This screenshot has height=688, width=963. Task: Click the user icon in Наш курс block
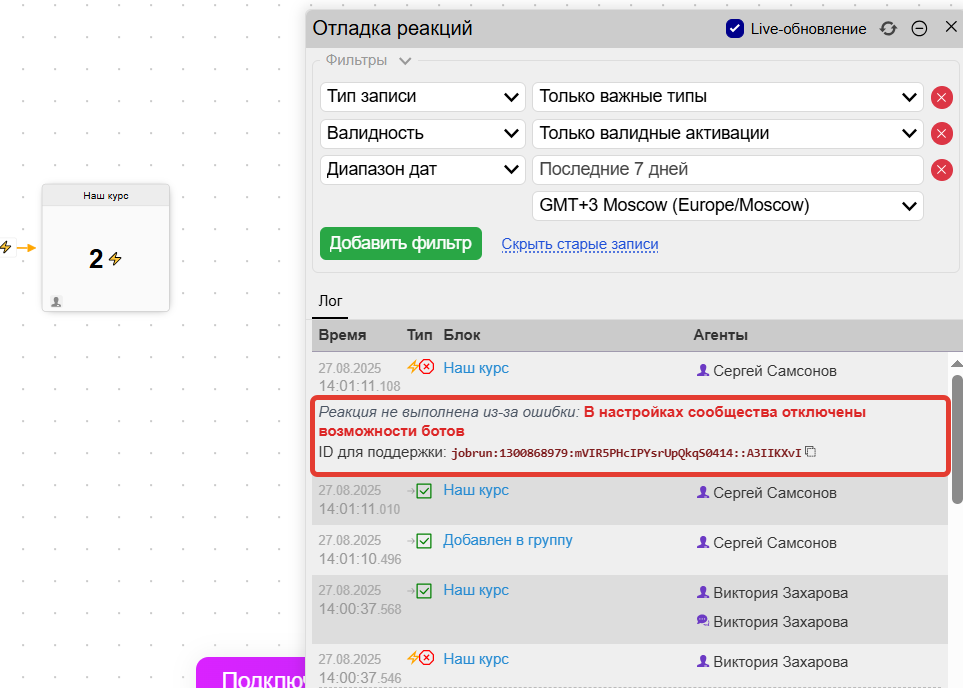(x=56, y=302)
